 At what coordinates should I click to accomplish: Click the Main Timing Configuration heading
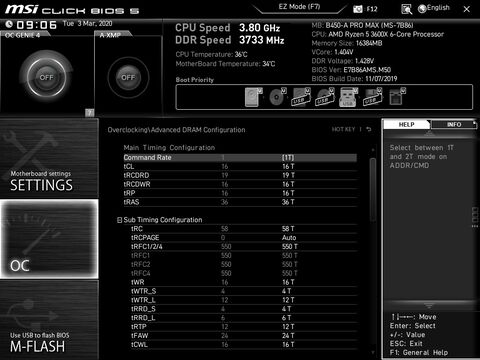click(169, 148)
